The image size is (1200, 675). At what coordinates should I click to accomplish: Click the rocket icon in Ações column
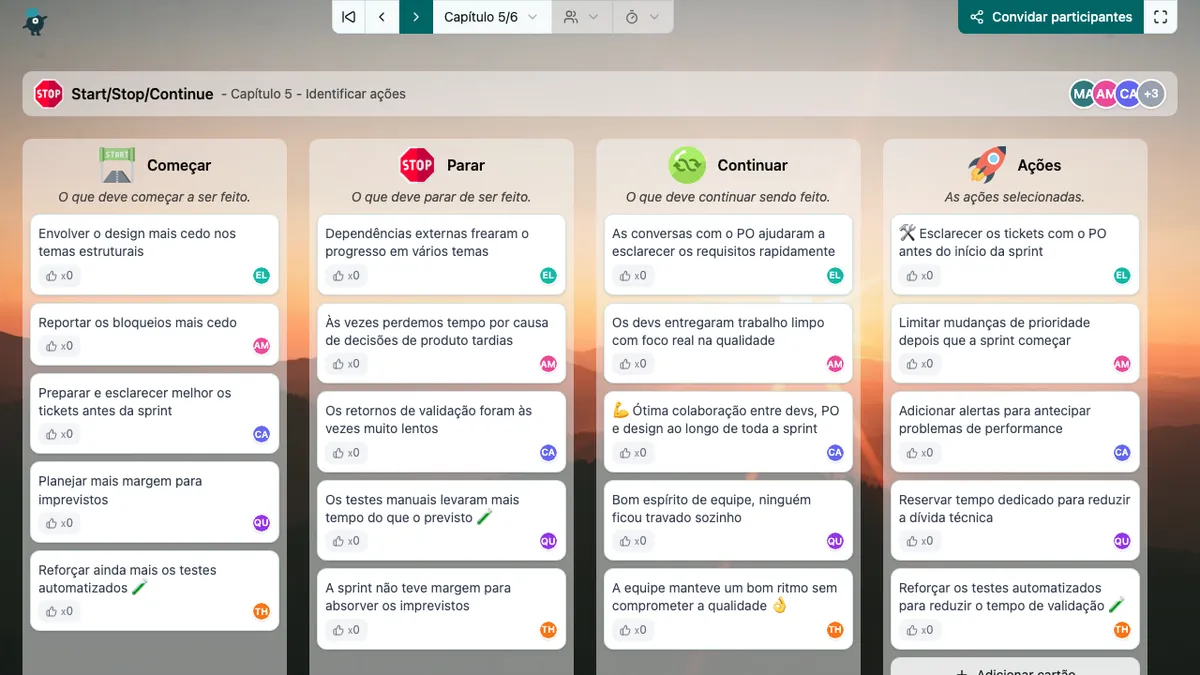point(987,165)
